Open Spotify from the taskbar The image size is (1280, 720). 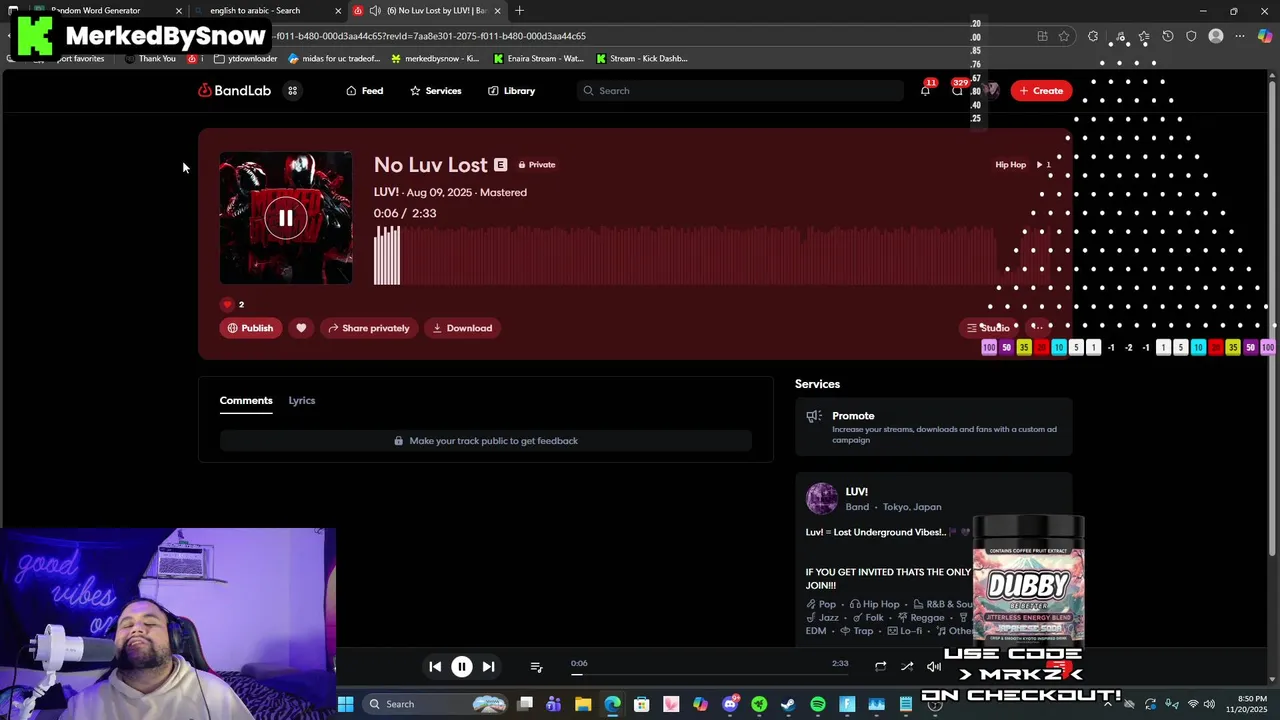[x=818, y=704]
